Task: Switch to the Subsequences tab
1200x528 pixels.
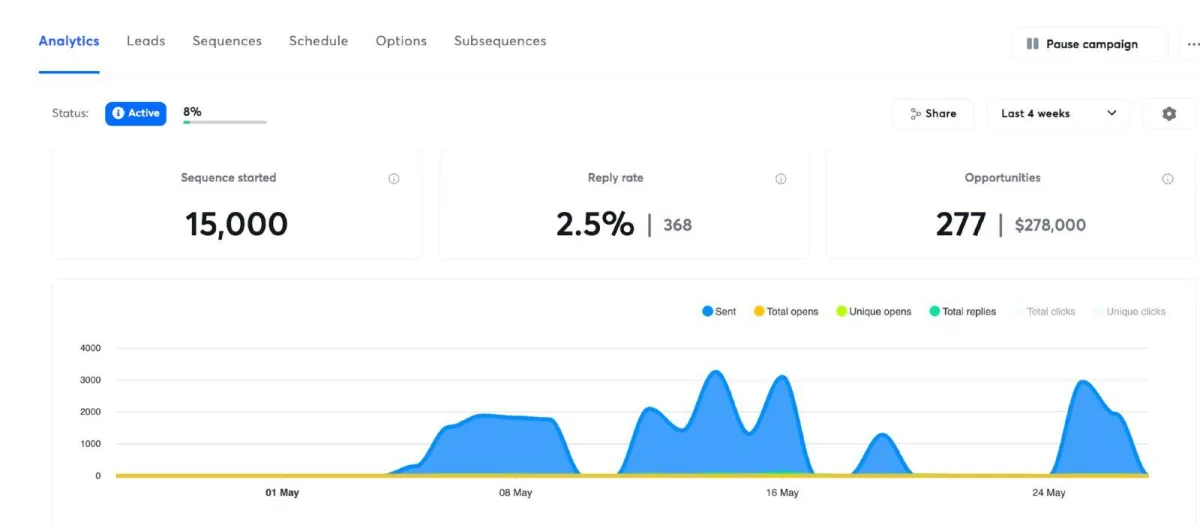Action: pos(500,41)
